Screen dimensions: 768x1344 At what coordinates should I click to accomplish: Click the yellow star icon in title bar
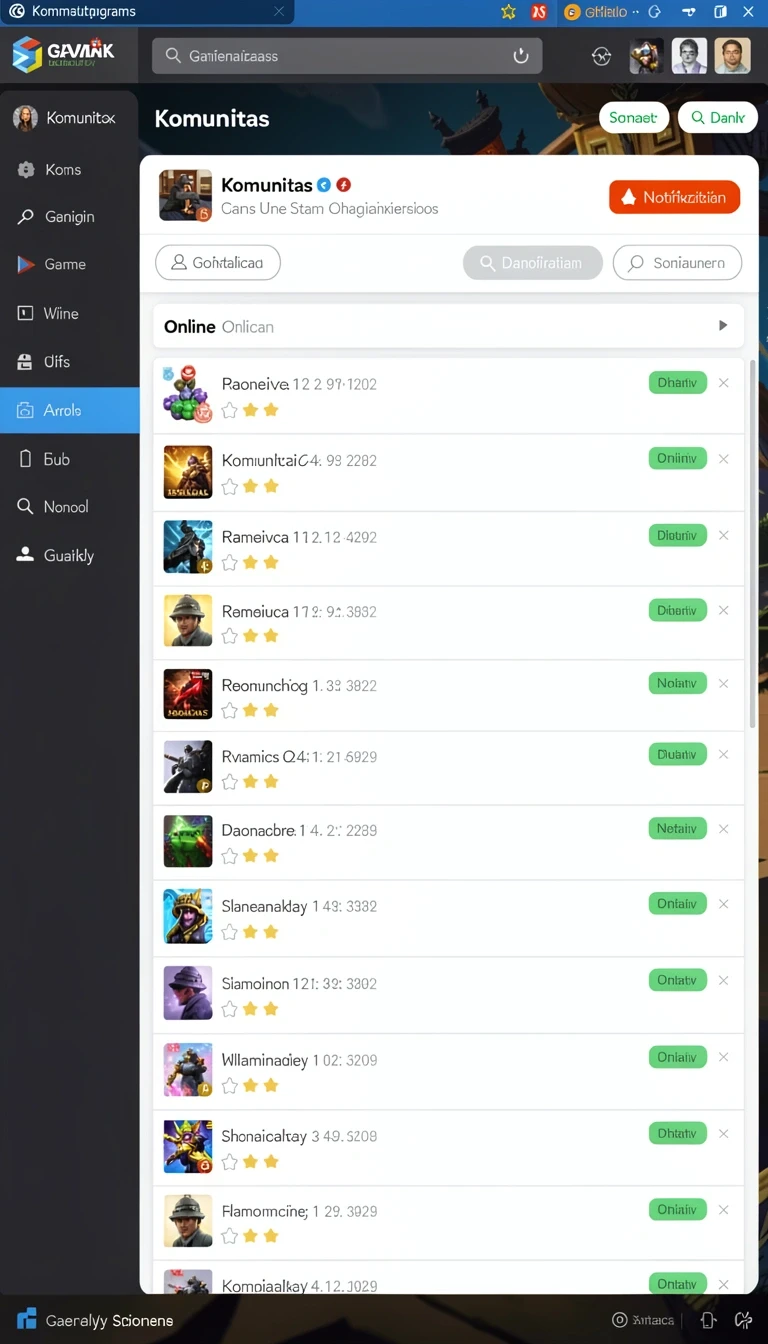[x=509, y=12]
